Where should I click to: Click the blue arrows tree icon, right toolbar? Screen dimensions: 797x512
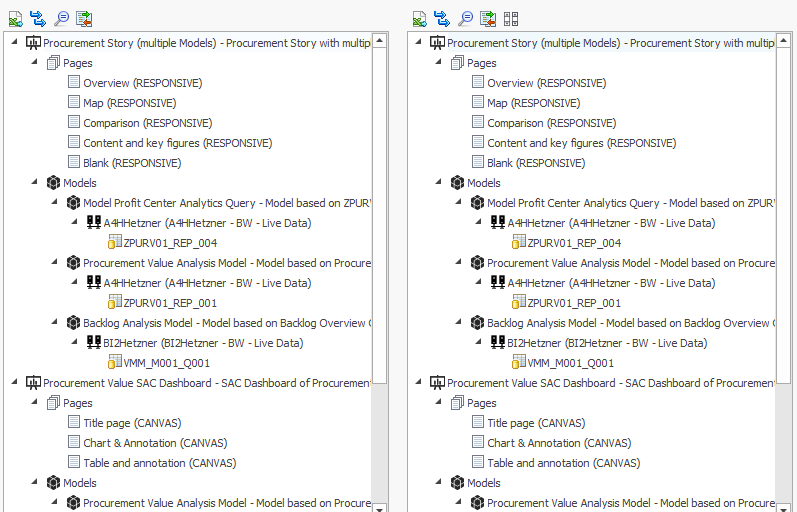pyautogui.click(x=442, y=18)
